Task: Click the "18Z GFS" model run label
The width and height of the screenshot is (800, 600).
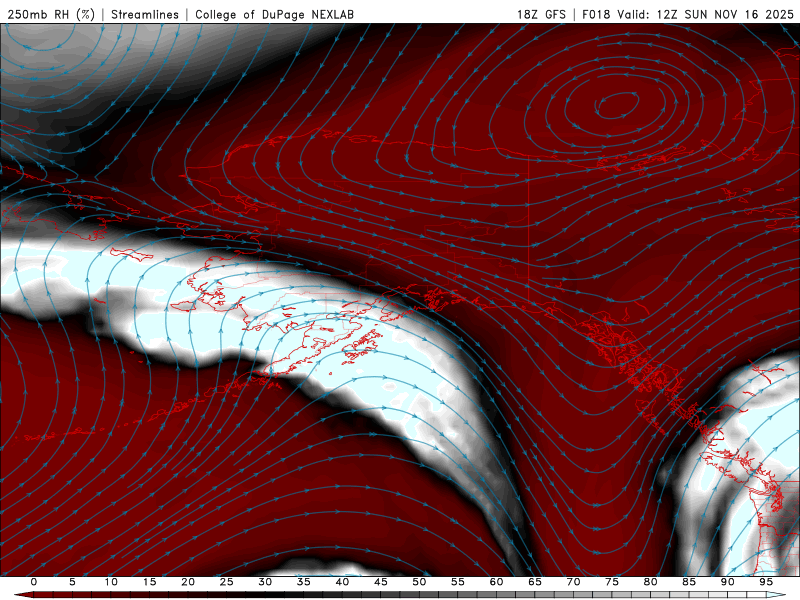Action: click(x=541, y=14)
